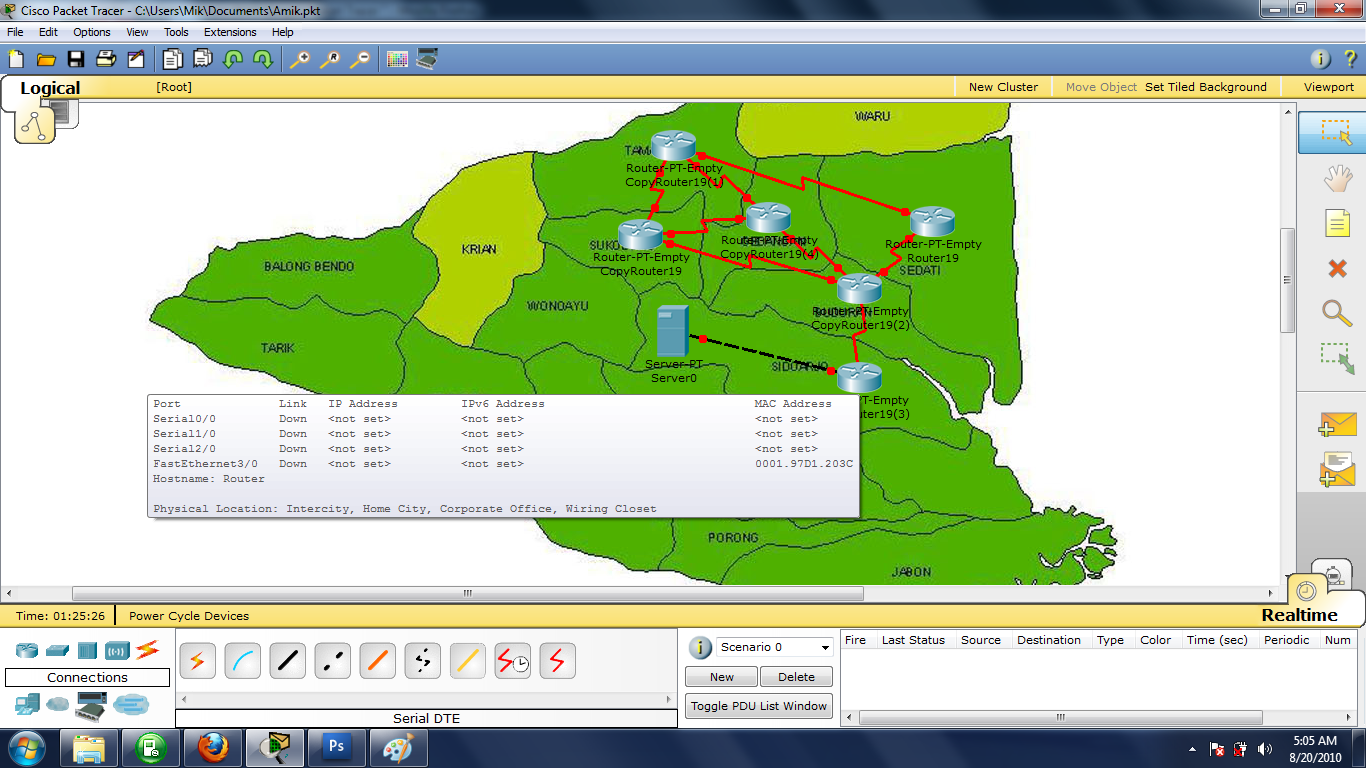Select the Resize Shape tool
The image size is (1366, 768).
tap(1337, 358)
